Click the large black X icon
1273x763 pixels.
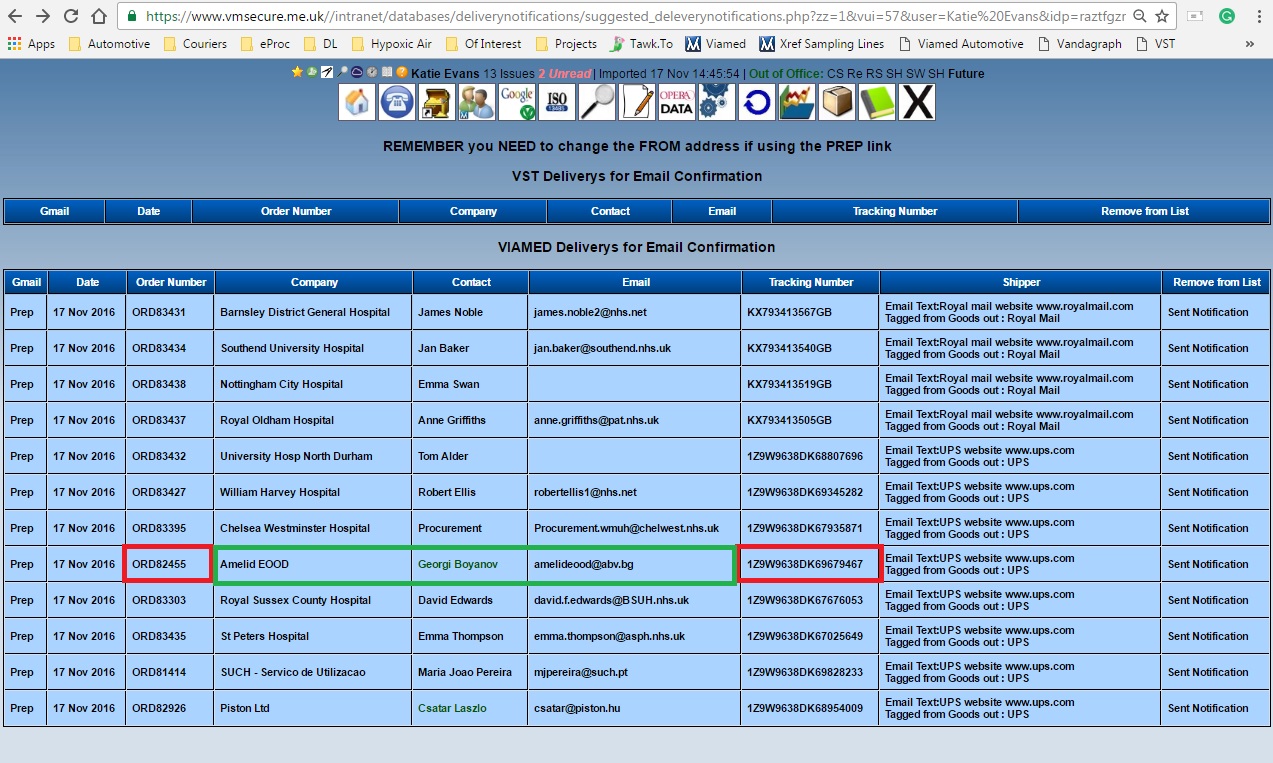point(917,102)
